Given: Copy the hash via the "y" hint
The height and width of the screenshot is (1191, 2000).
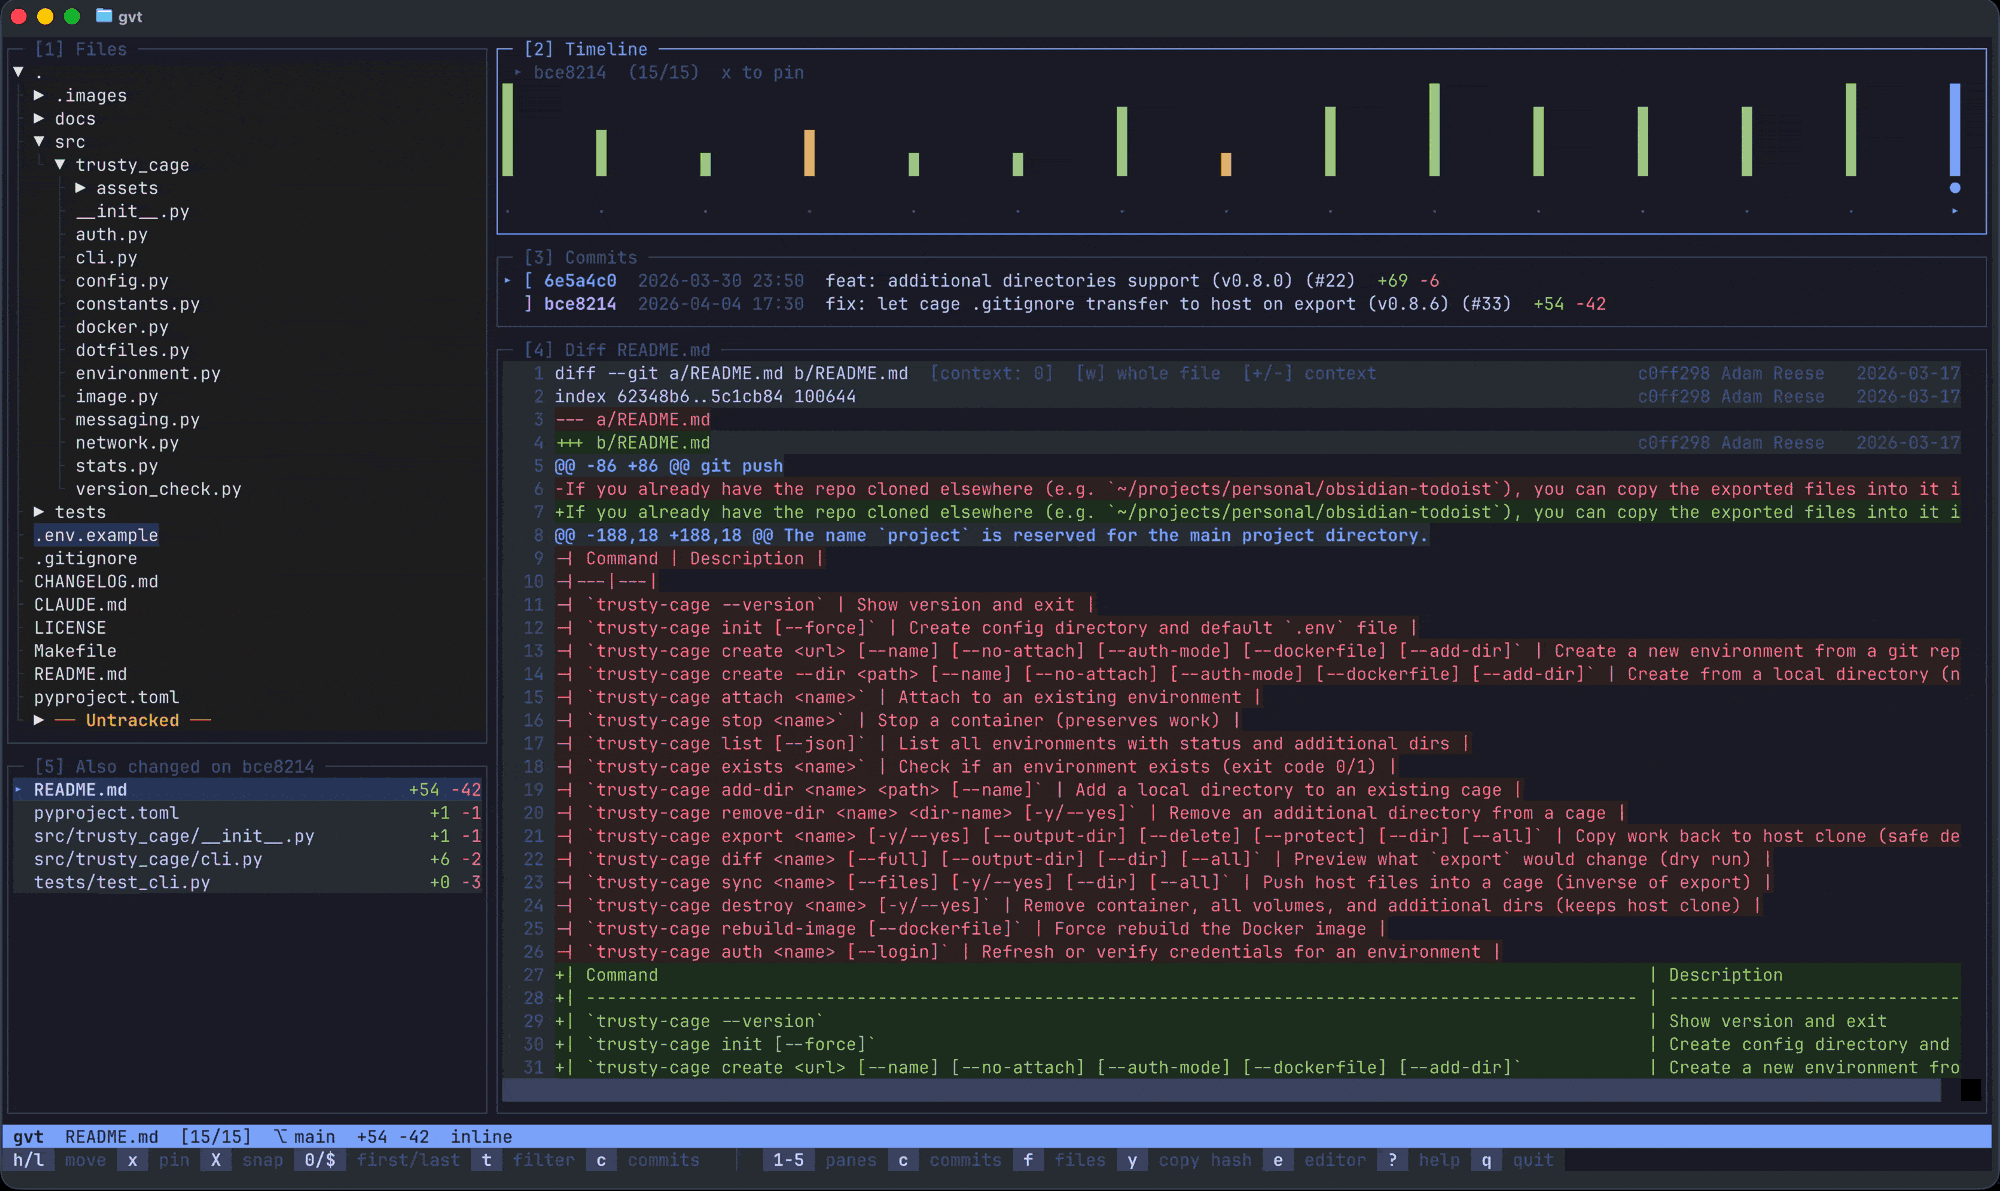Looking at the screenshot, I should [x=1132, y=1160].
